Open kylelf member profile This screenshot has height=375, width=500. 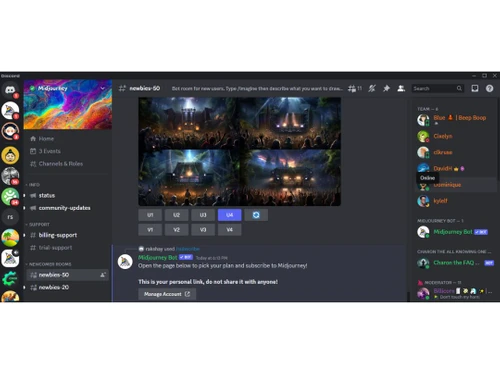click(x=456, y=201)
